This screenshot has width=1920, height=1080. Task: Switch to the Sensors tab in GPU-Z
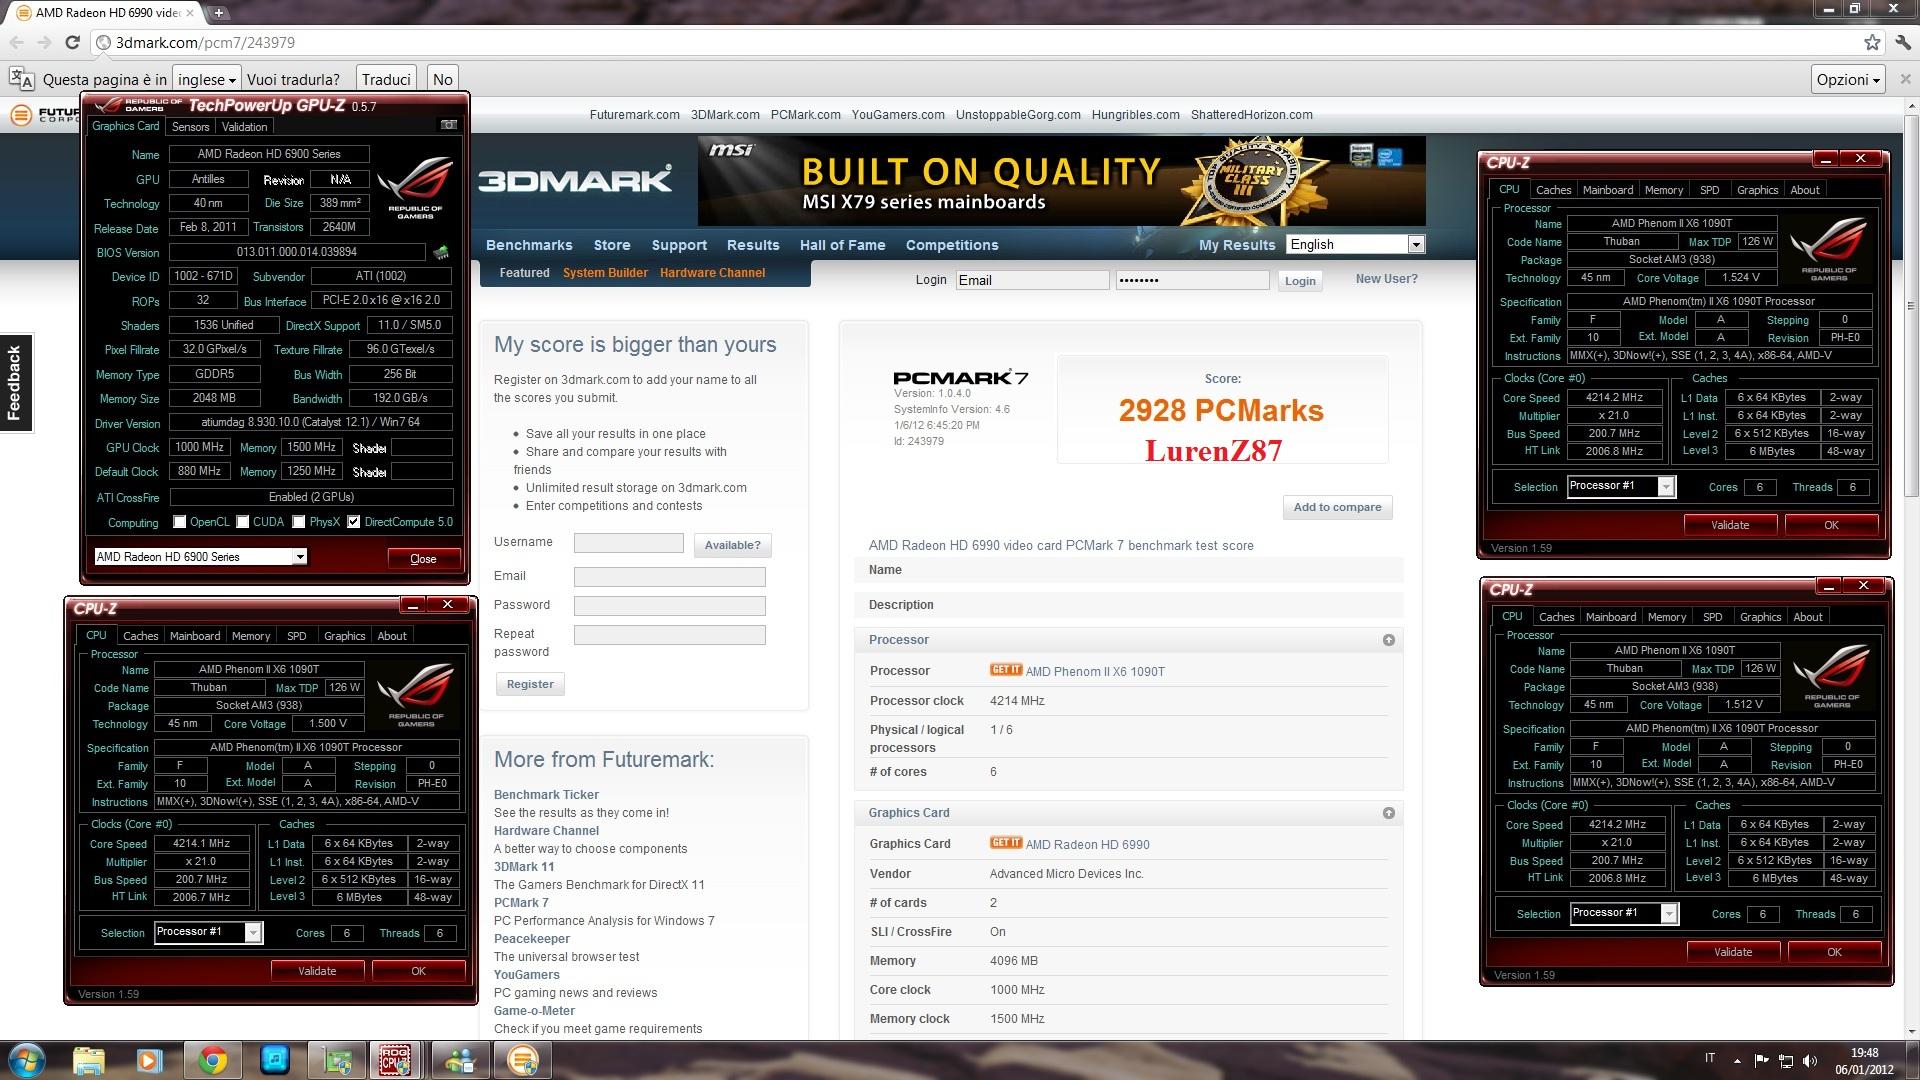pos(190,127)
